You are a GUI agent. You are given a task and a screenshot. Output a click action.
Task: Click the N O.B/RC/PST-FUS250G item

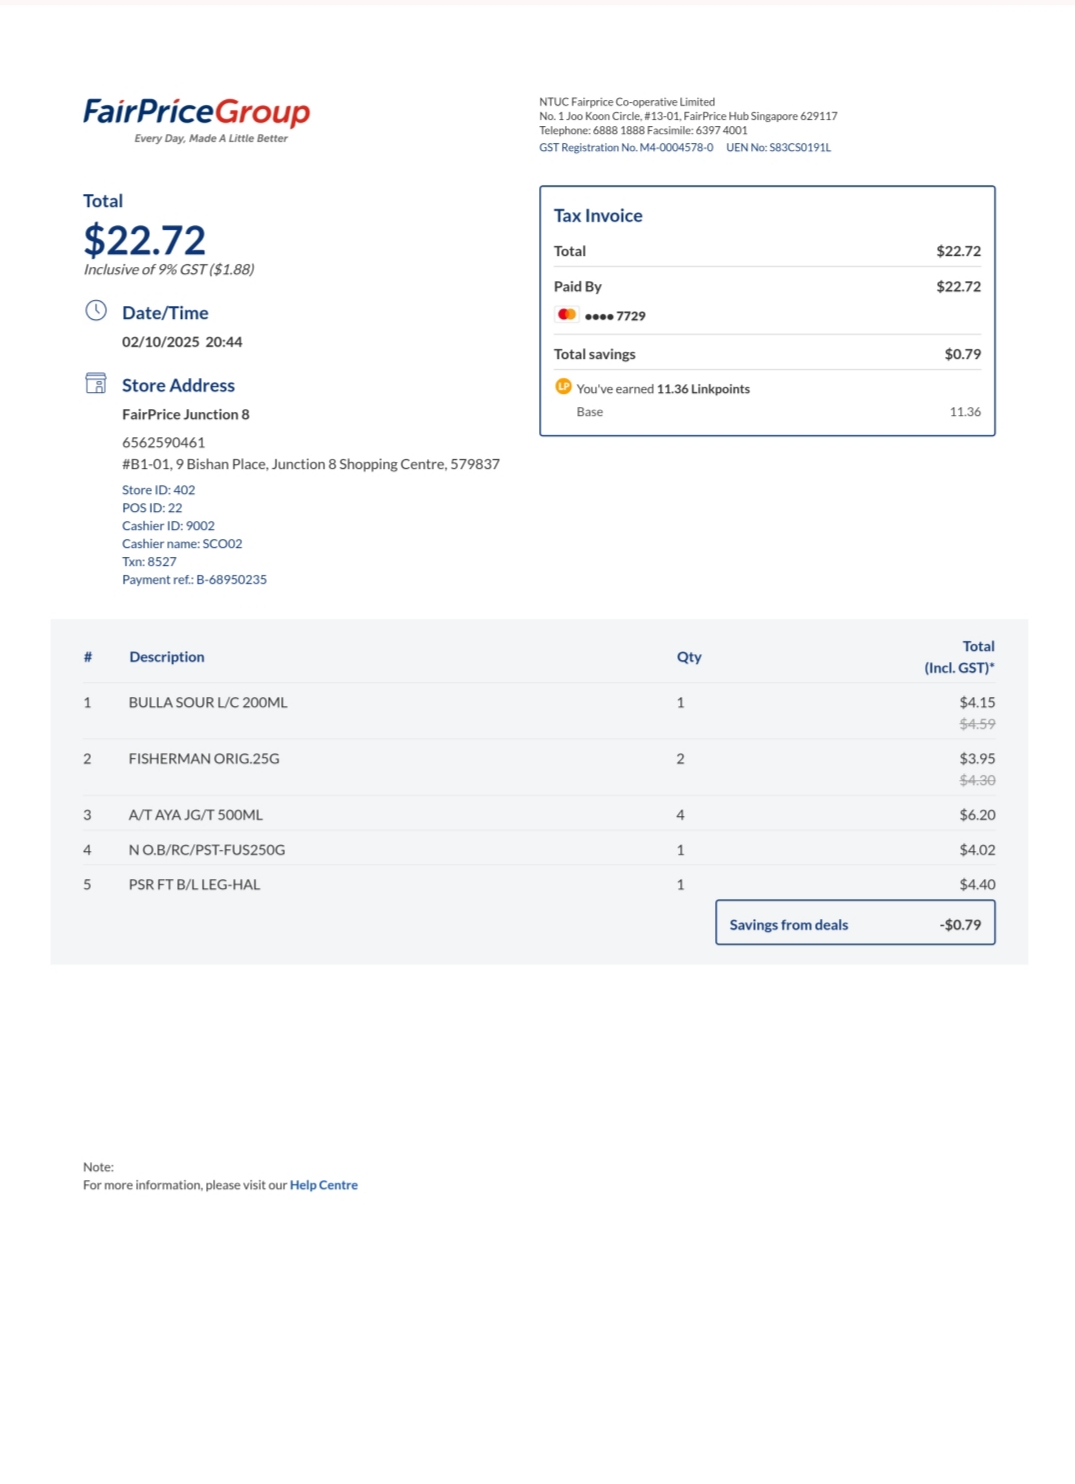point(207,850)
